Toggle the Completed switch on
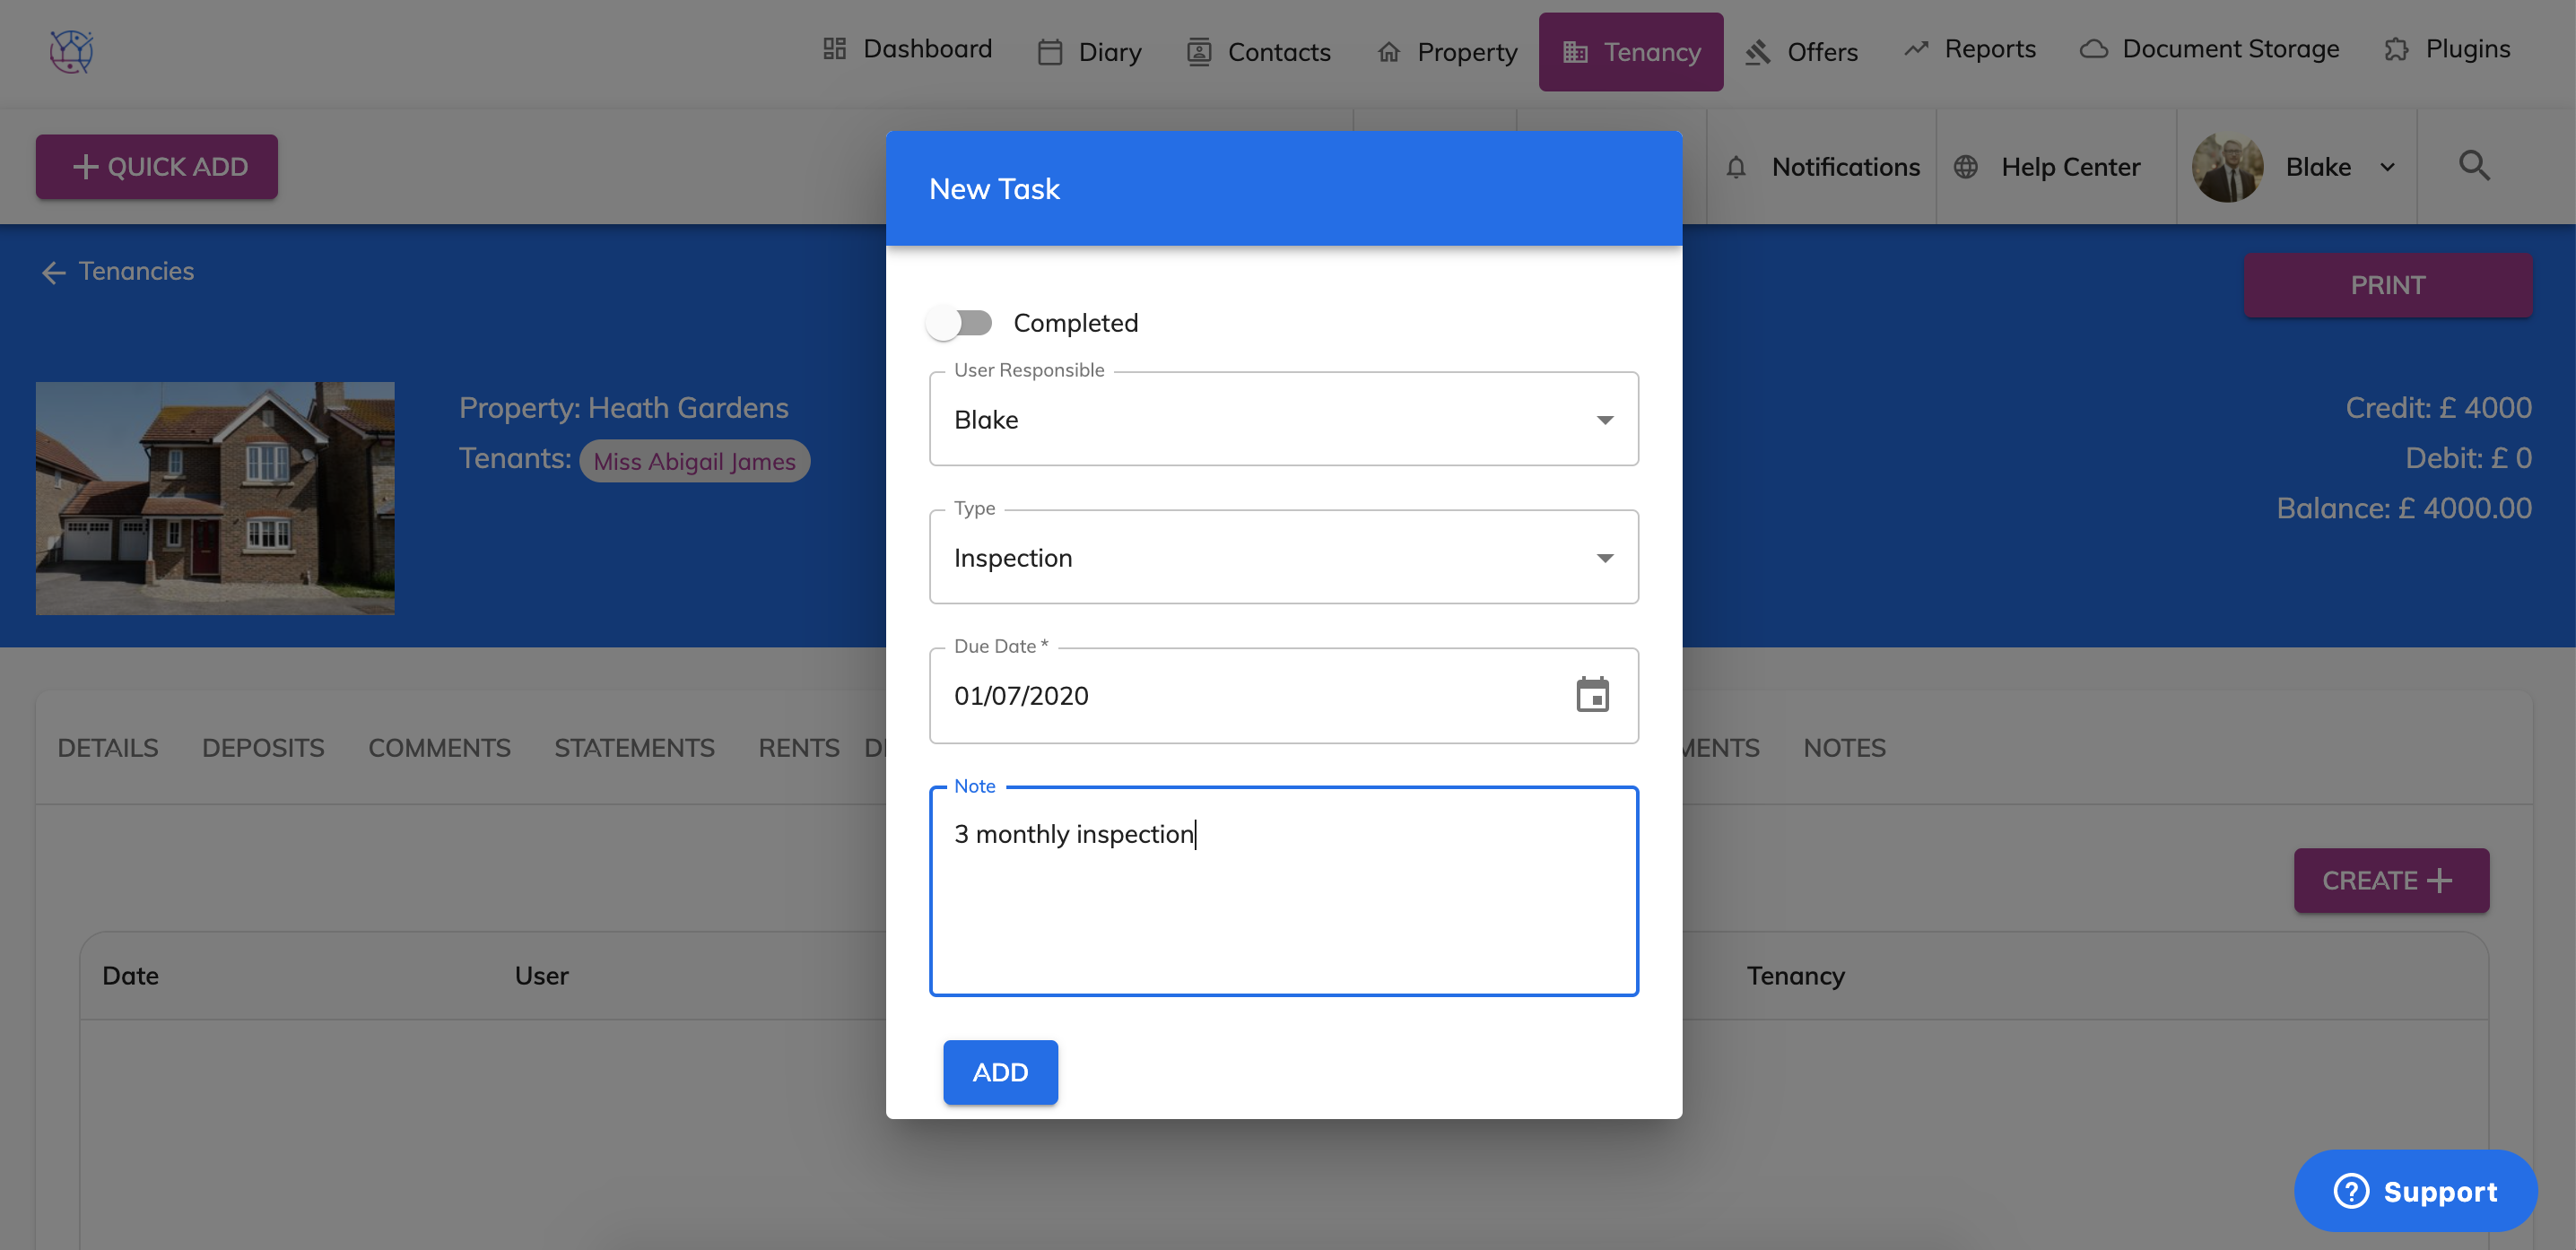 959,323
